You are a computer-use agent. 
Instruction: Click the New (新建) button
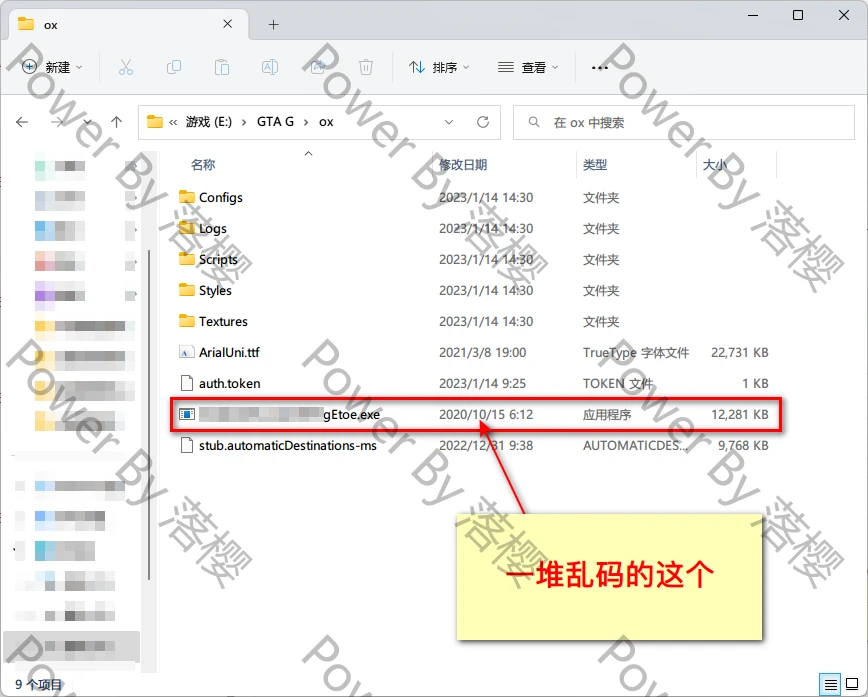point(51,67)
